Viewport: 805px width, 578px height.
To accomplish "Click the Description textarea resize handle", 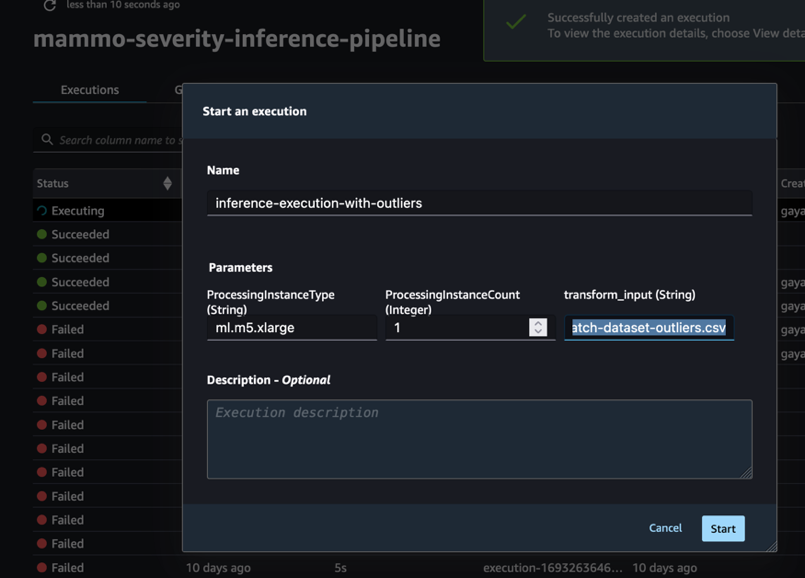I will pyautogui.click(x=746, y=472).
